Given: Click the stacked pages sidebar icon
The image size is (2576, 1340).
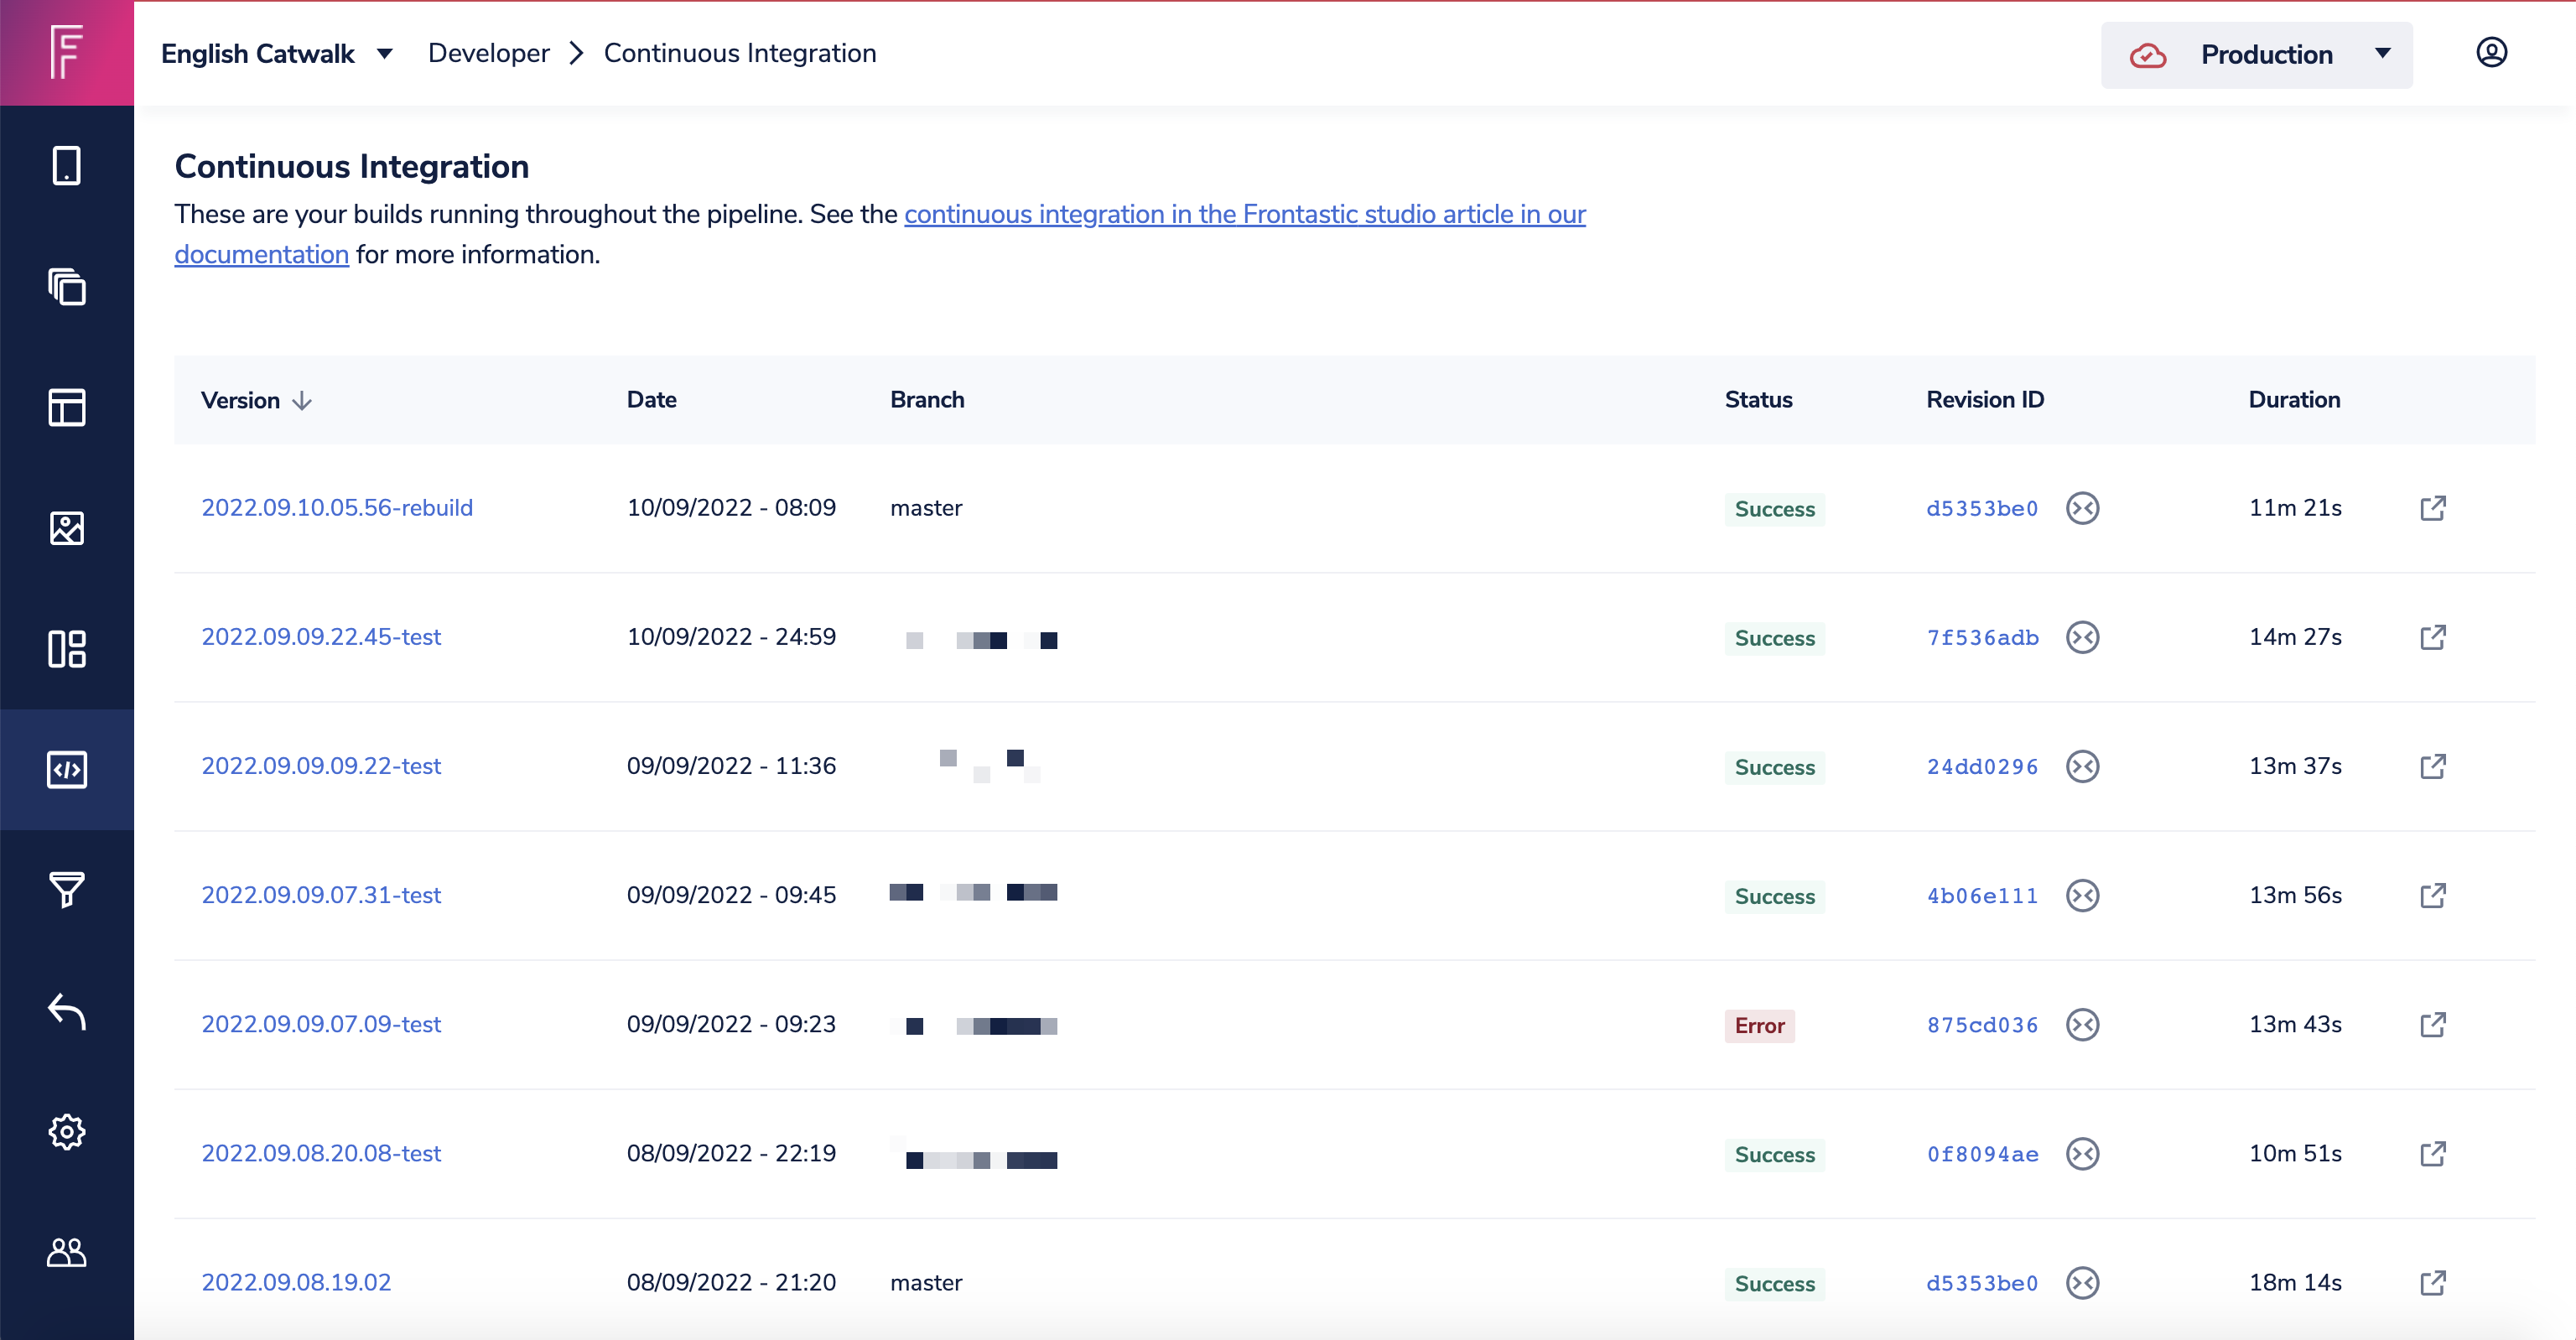Looking at the screenshot, I should pos(66,287).
